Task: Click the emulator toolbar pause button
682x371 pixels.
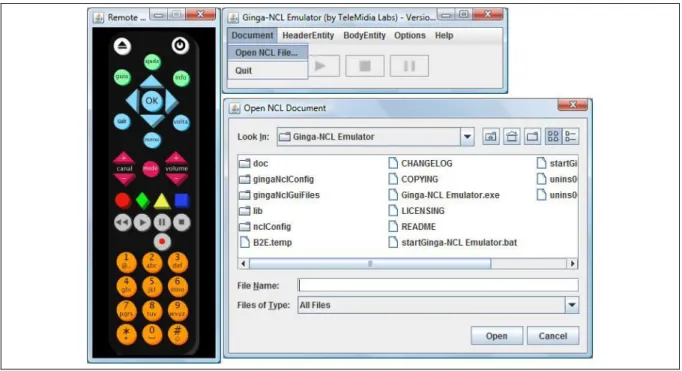Action: [x=409, y=66]
